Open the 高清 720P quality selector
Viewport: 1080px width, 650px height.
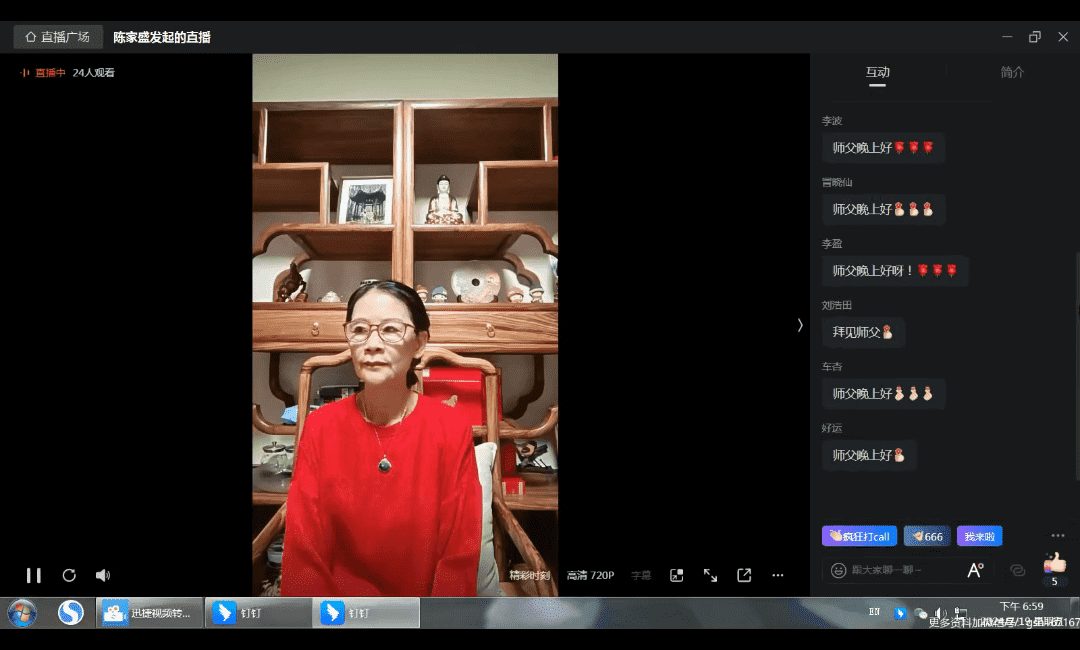pyautogui.click(x=590, y=575)
